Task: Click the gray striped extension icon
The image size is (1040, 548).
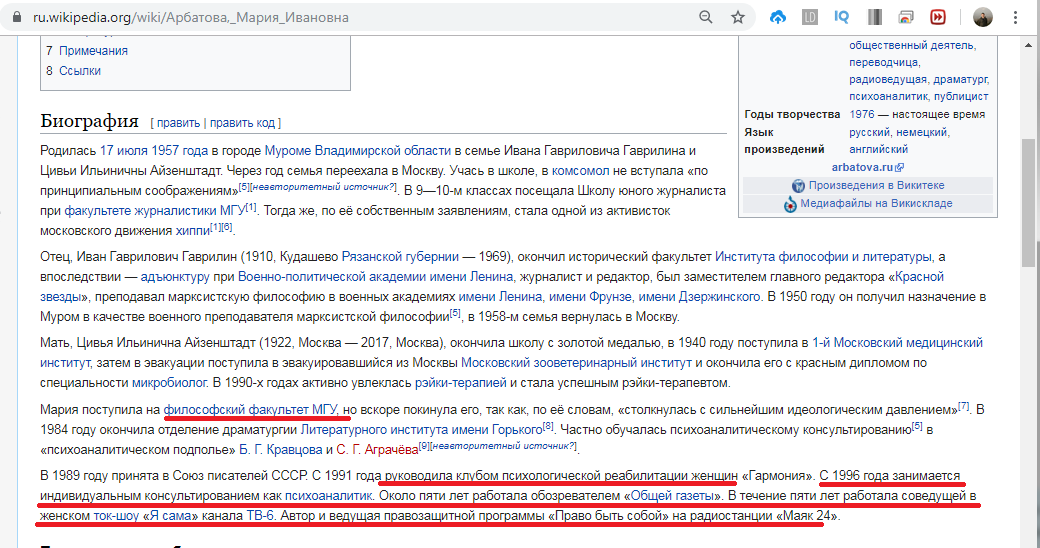Action: click(875, 17)
